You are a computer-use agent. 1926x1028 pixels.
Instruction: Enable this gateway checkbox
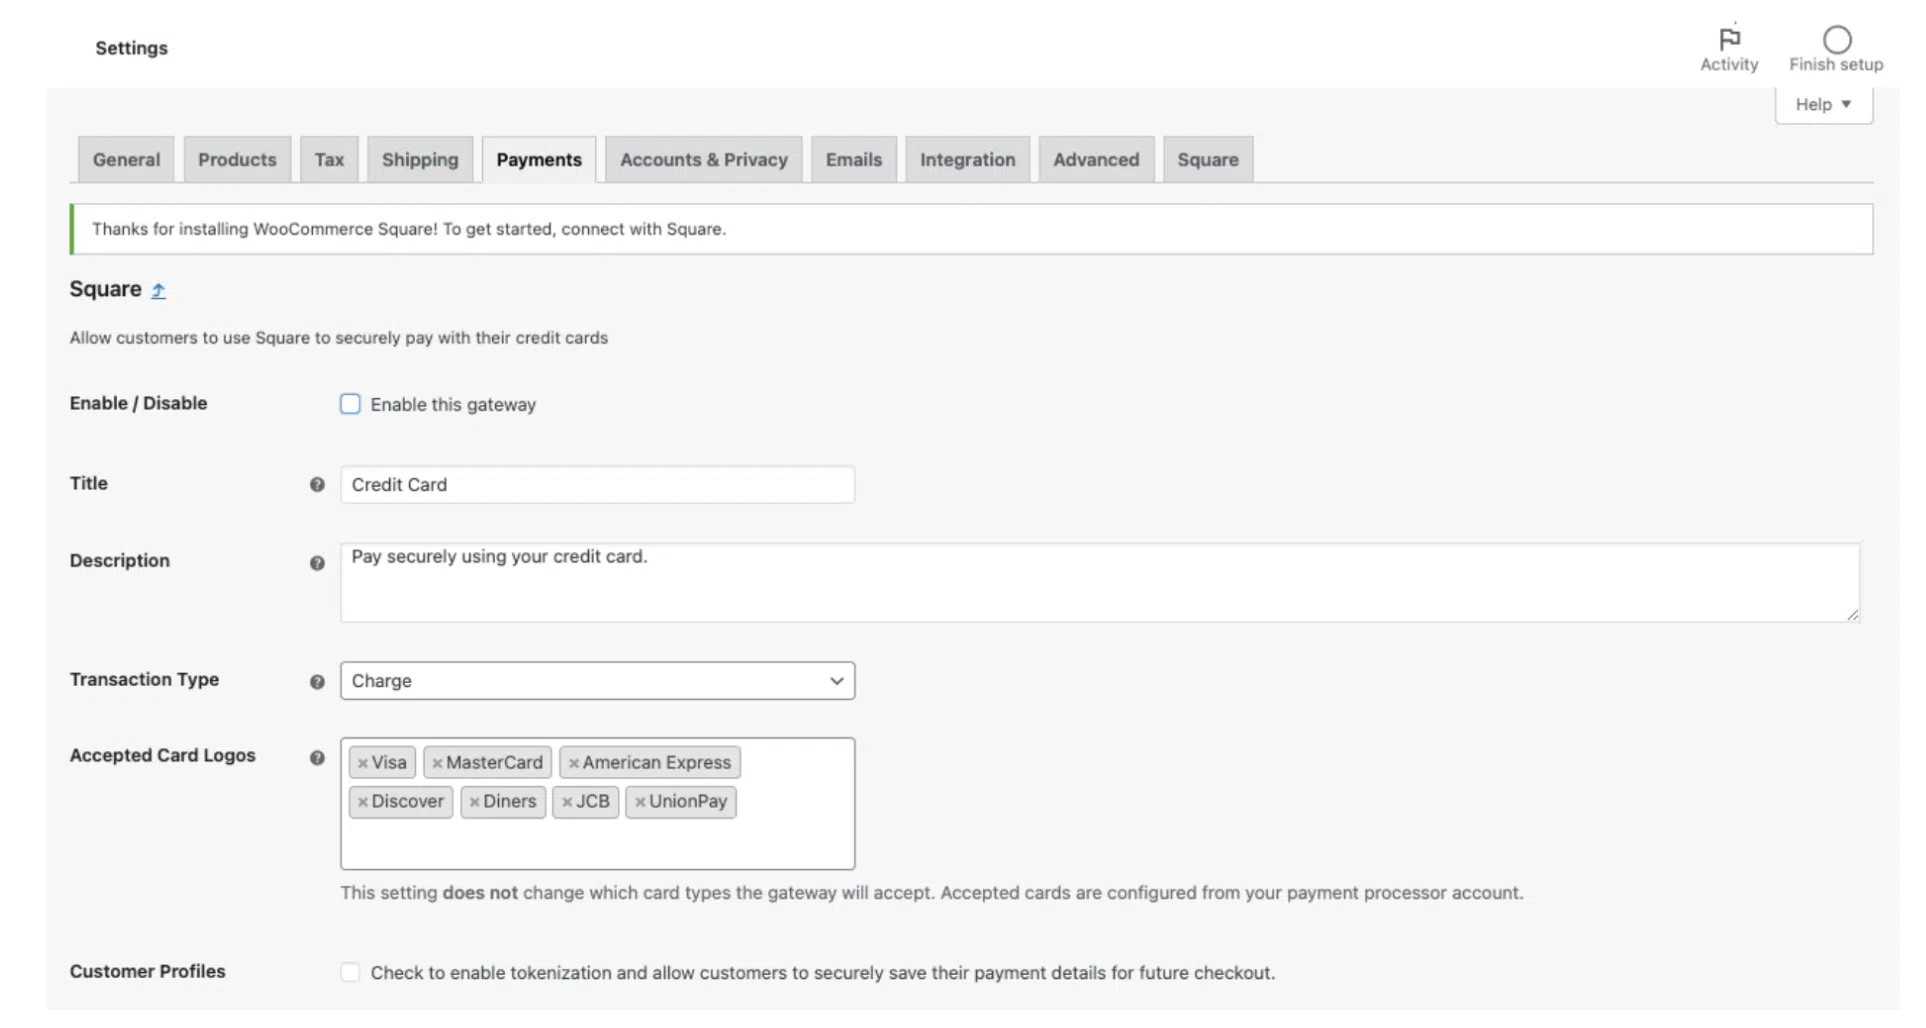(351, 405)
